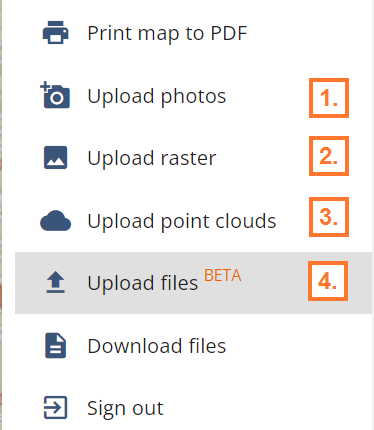Click the cloud icon
The image size is (374, 430).
[x=55, y=221]
